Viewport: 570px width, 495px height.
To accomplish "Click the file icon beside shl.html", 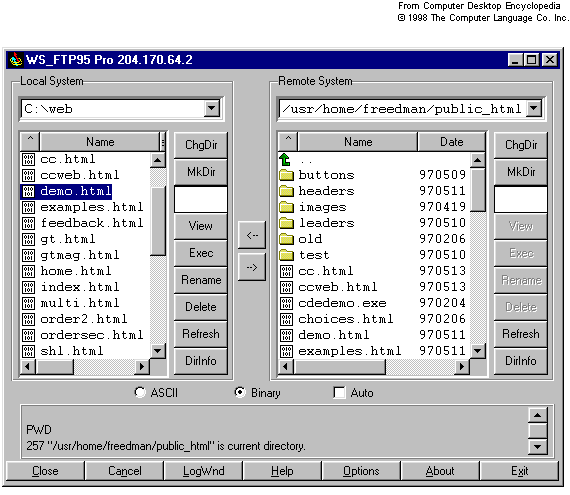I will pyautogui.click(x=28, y=351).
